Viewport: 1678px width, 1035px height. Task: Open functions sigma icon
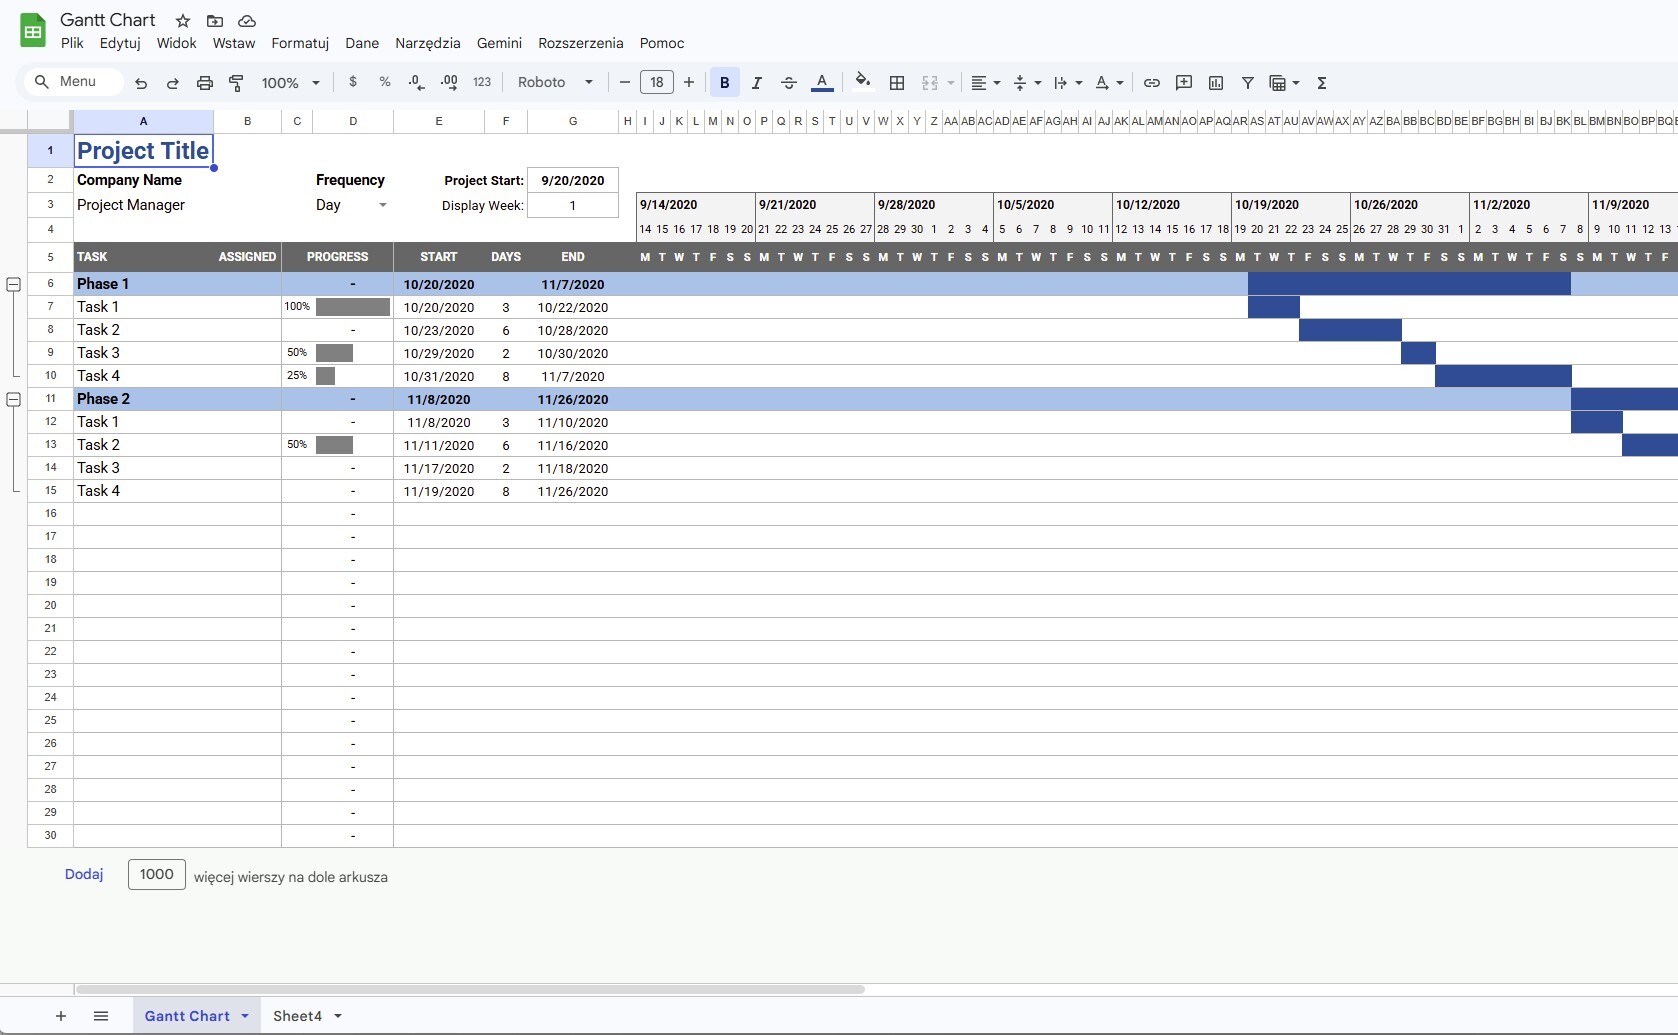click(1322, 83)
